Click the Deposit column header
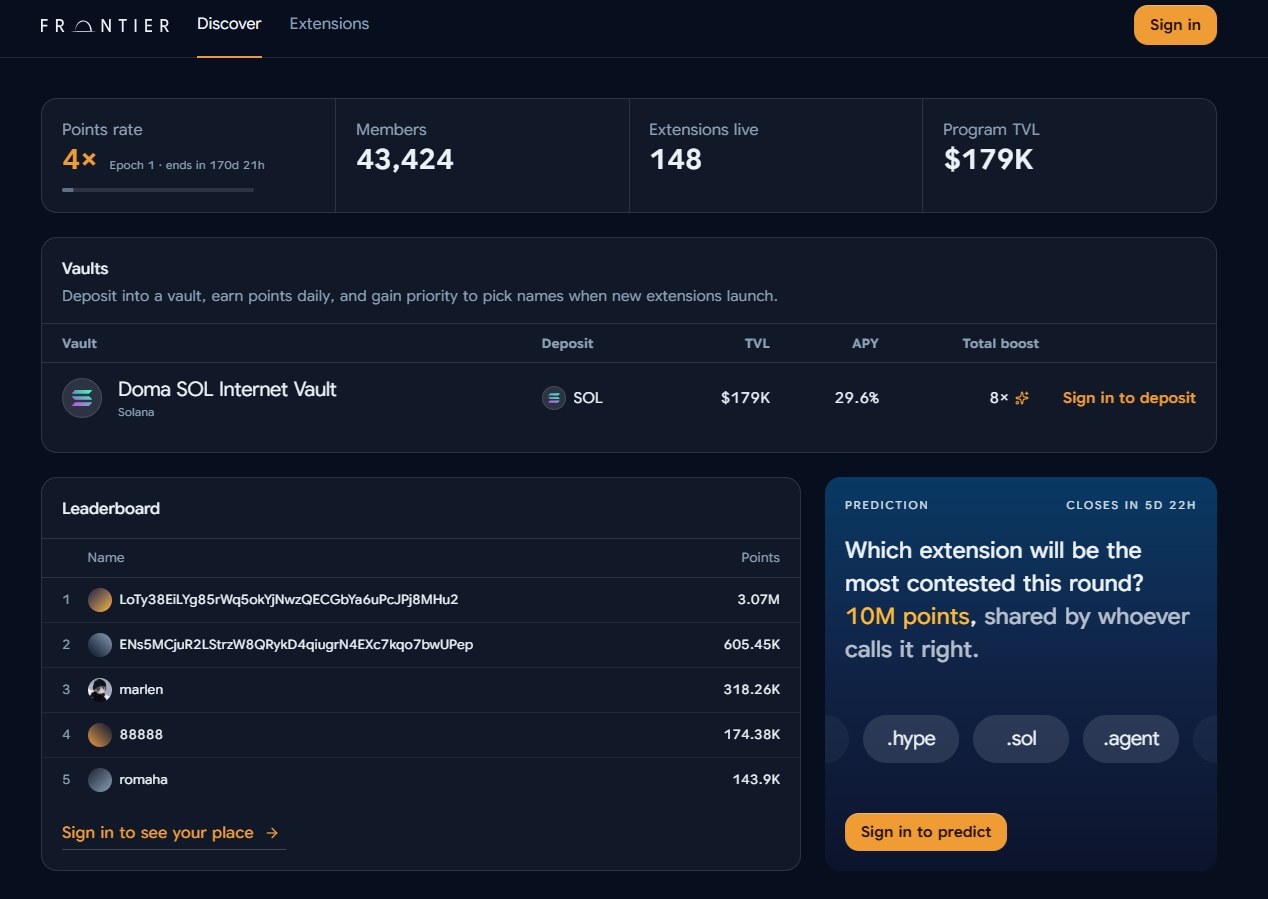Image resolution: width=1268 pixels, height=899 pixels. tap(567, 344)
